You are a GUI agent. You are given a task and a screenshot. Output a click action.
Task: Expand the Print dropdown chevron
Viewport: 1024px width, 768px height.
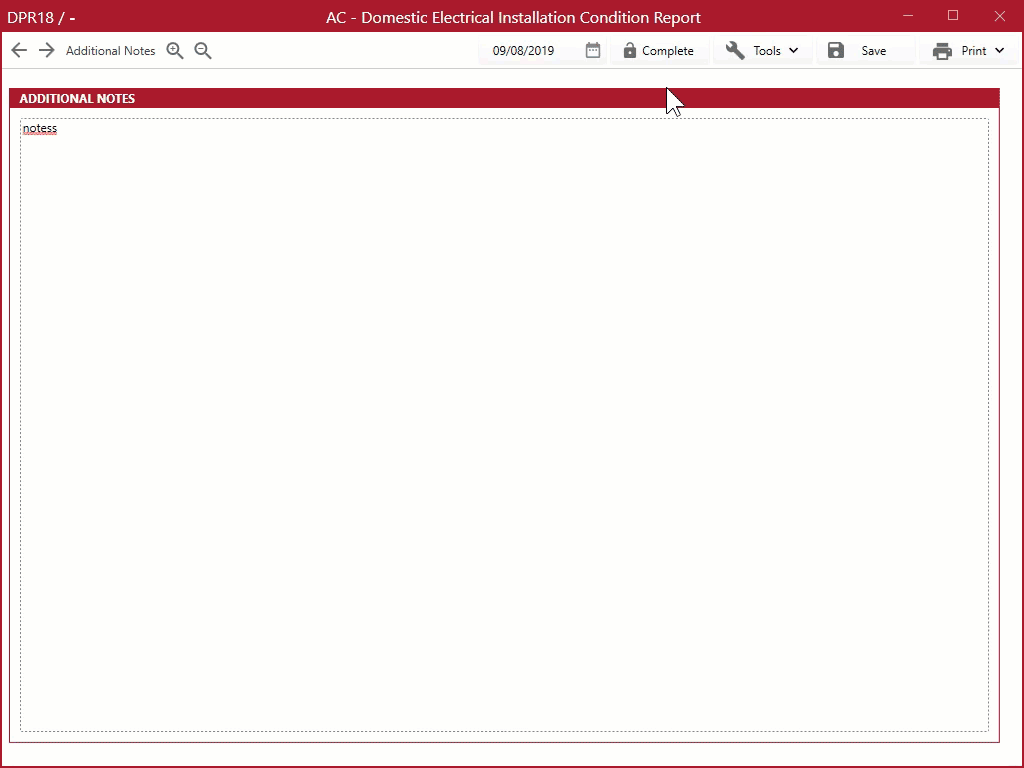[x=999, y=50]
